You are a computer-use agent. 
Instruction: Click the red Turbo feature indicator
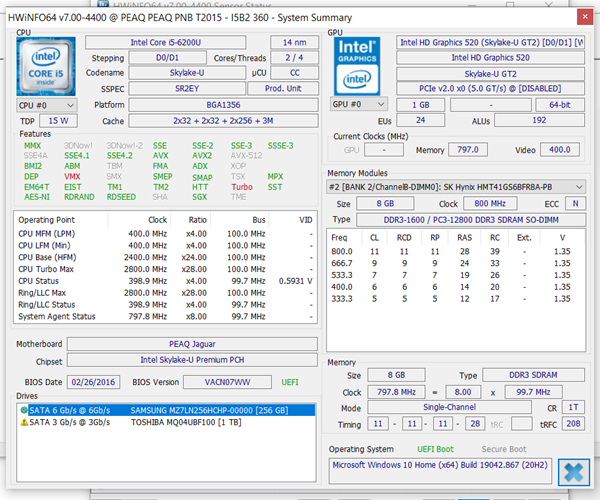[x=242, y=187]
